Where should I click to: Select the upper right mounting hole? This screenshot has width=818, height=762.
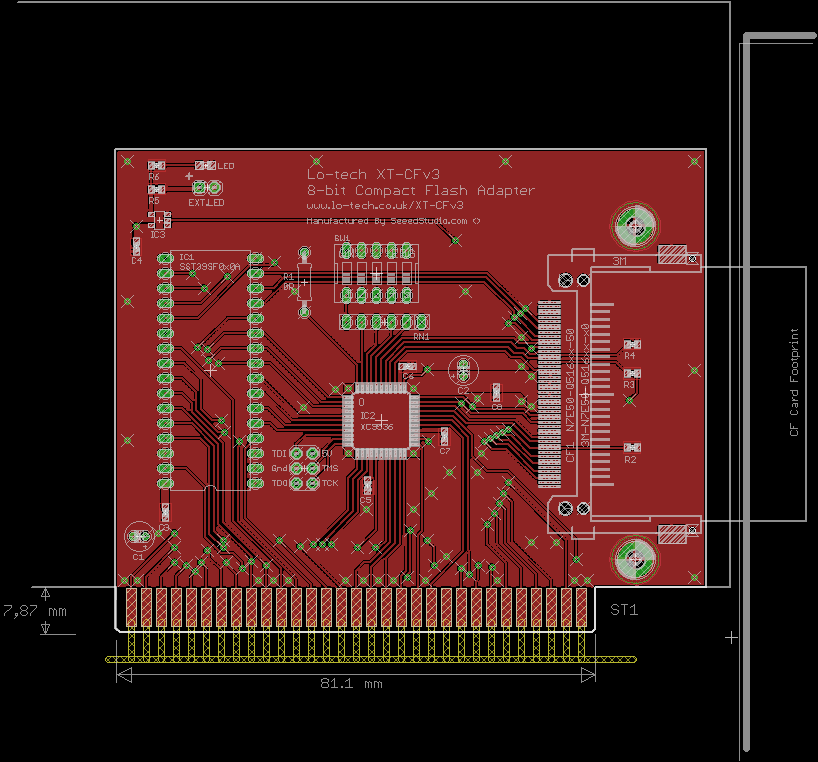pos(634,226)
